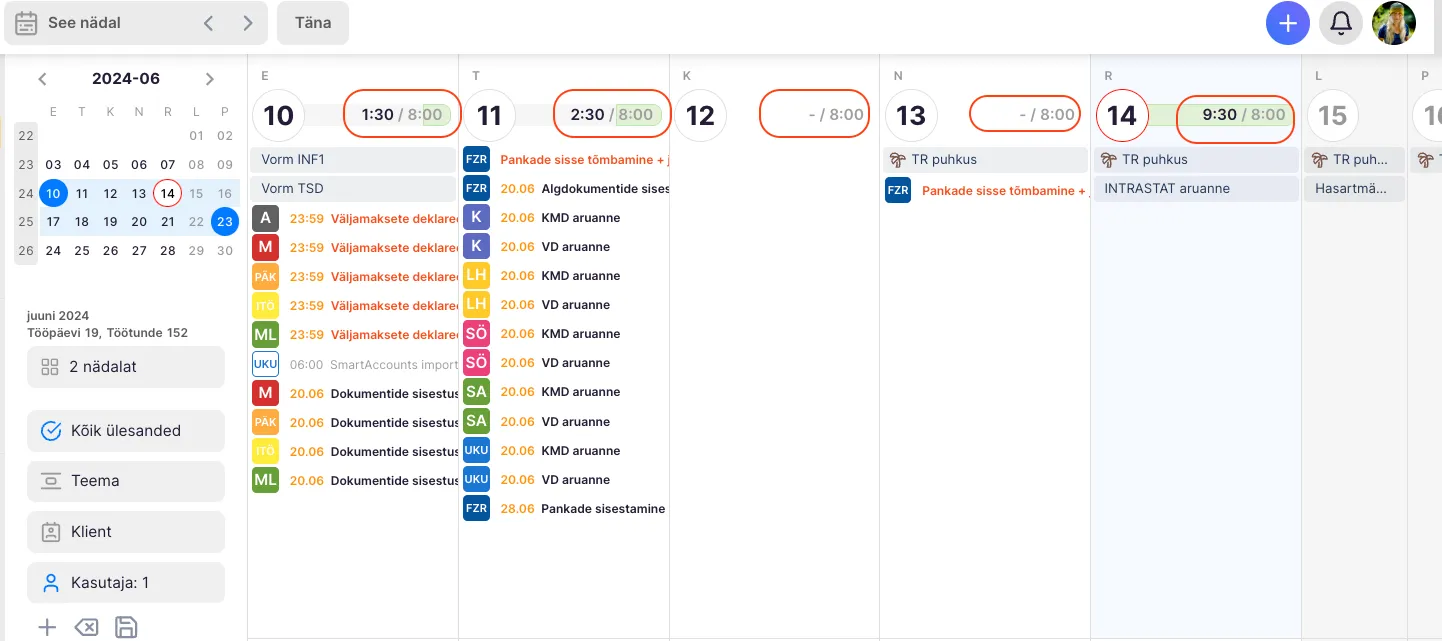Expand the Teema filter
This screenshot has height=641, width=1442.
point(126,481)
